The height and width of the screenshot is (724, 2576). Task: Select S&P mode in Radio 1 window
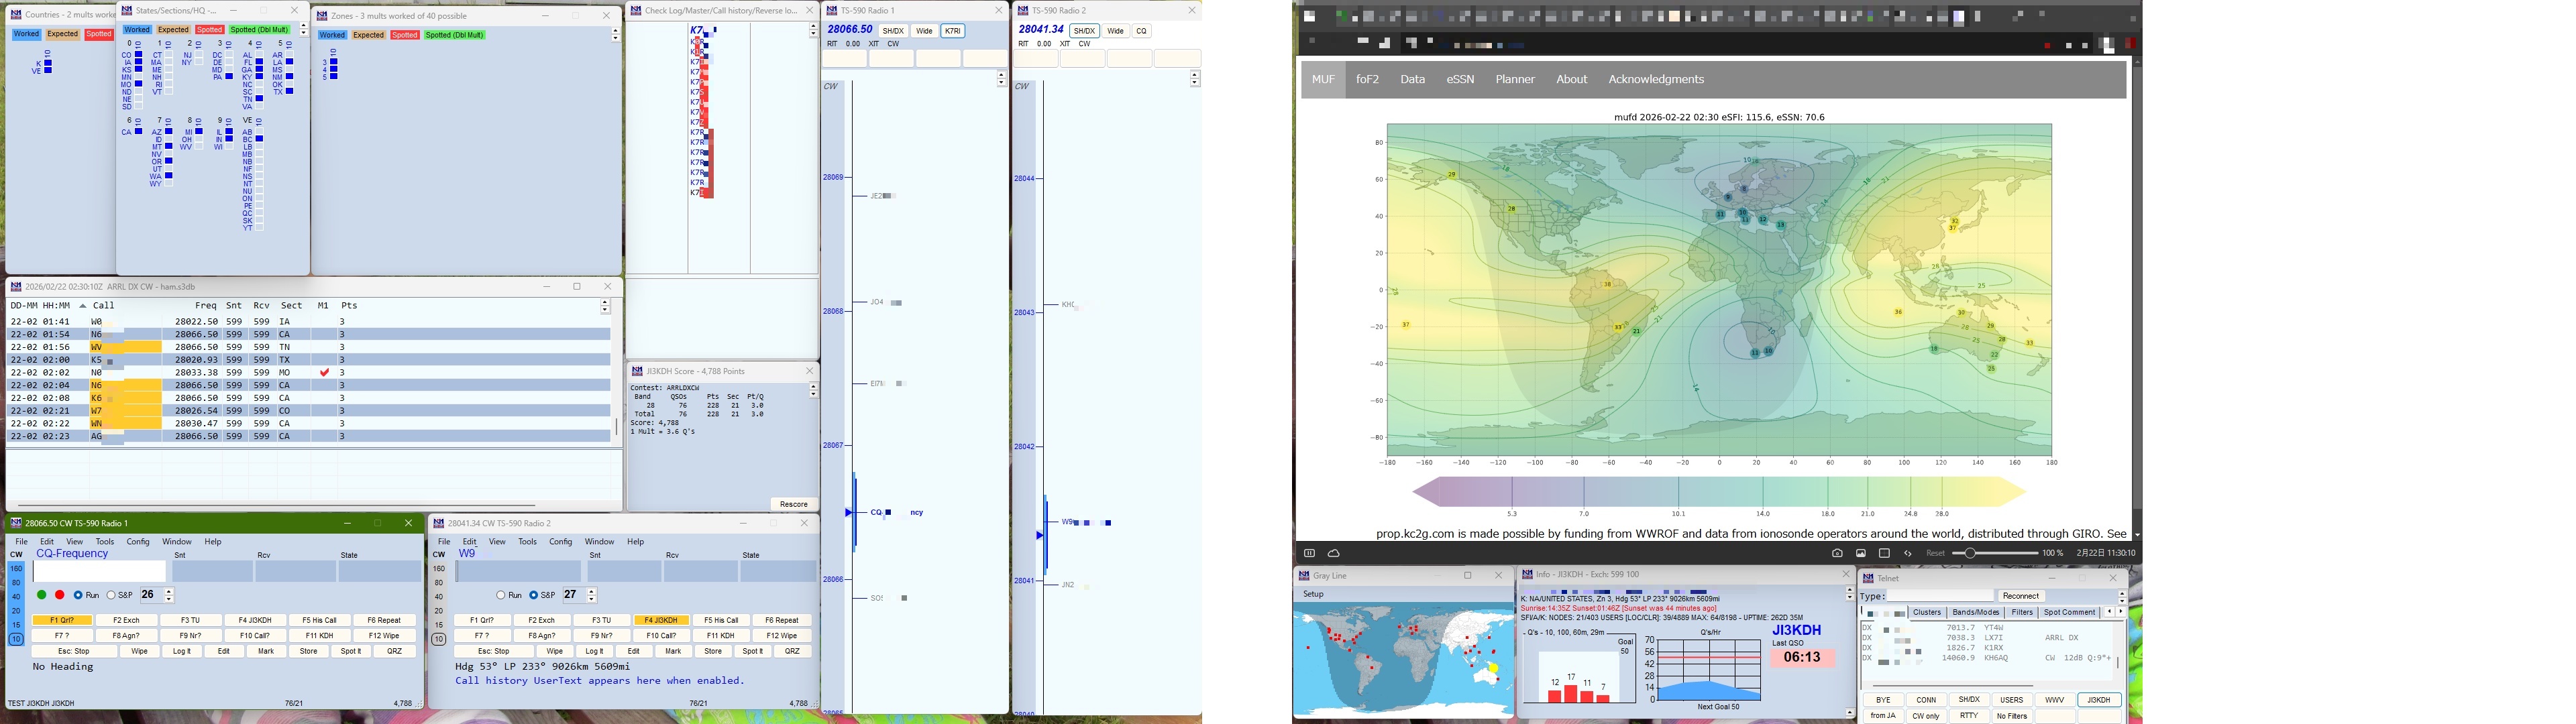point(111,595)
